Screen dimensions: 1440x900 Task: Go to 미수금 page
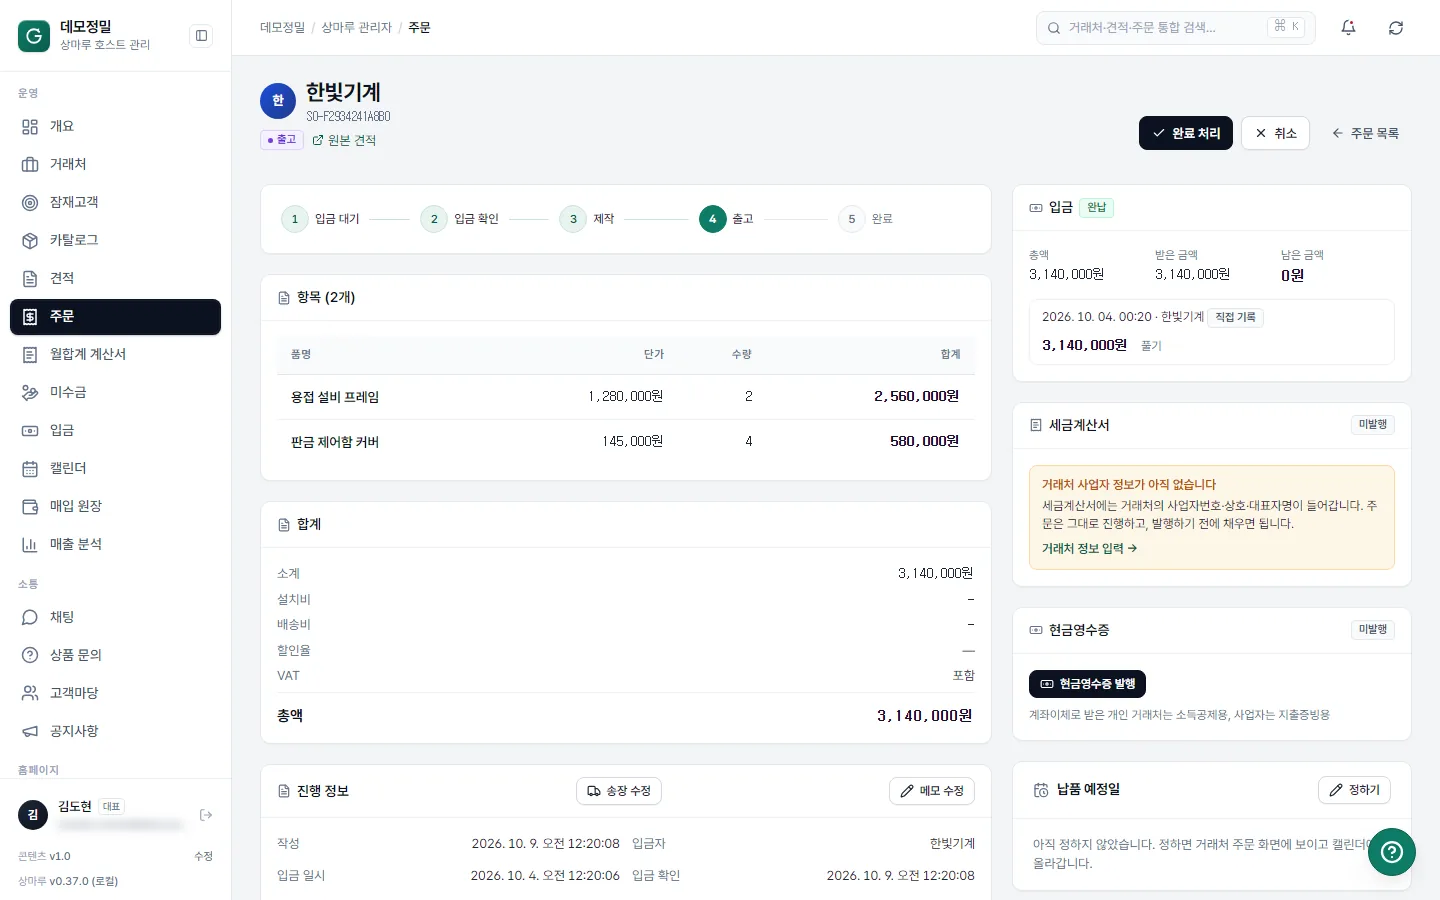[115, 392]
